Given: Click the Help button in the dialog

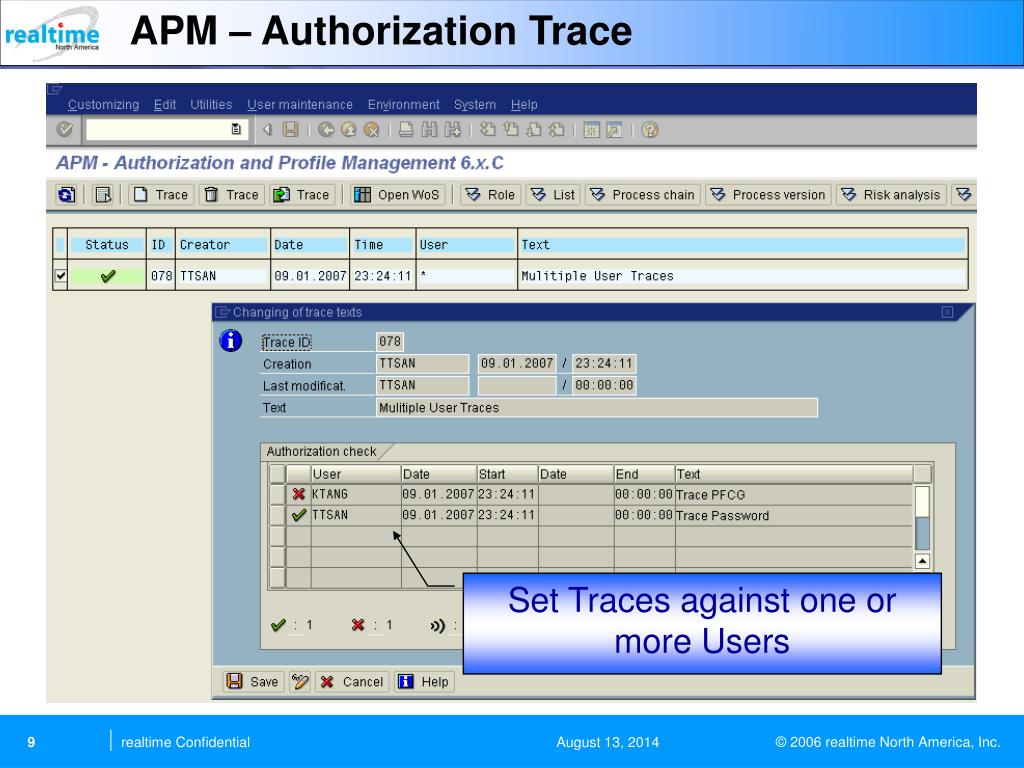Looking at the screenshot, I should (x=424, y=682).
